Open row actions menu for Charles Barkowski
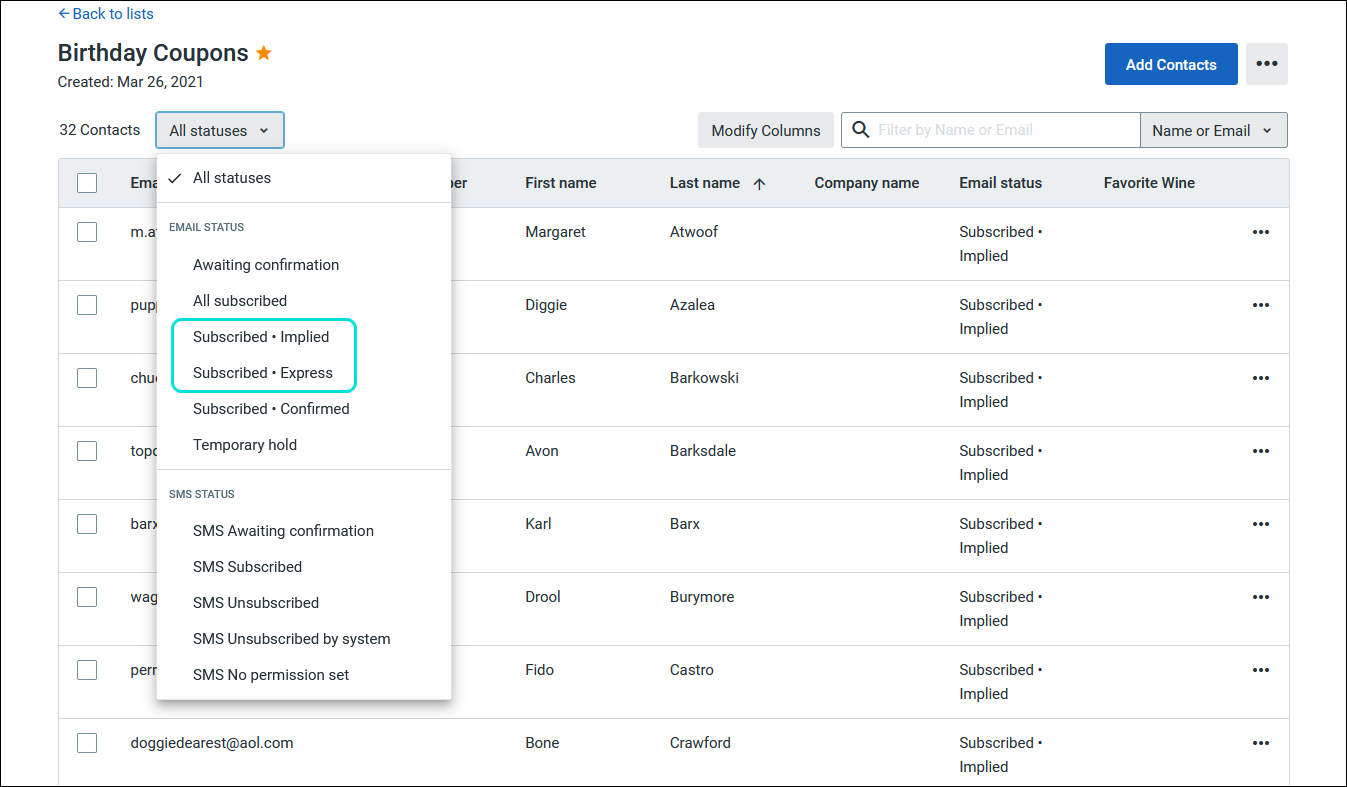 click(1261, 378)
